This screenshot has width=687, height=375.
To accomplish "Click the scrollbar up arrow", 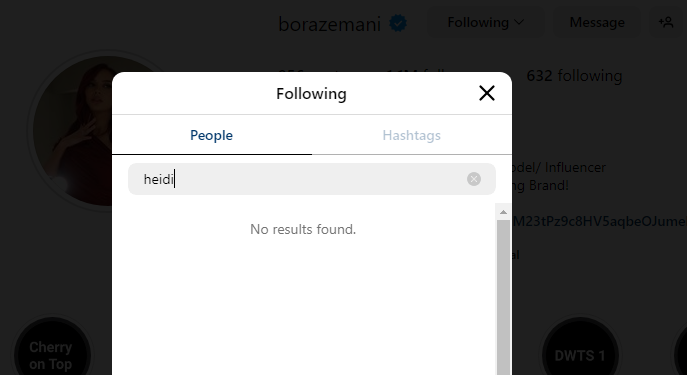I will pos(503,212).
